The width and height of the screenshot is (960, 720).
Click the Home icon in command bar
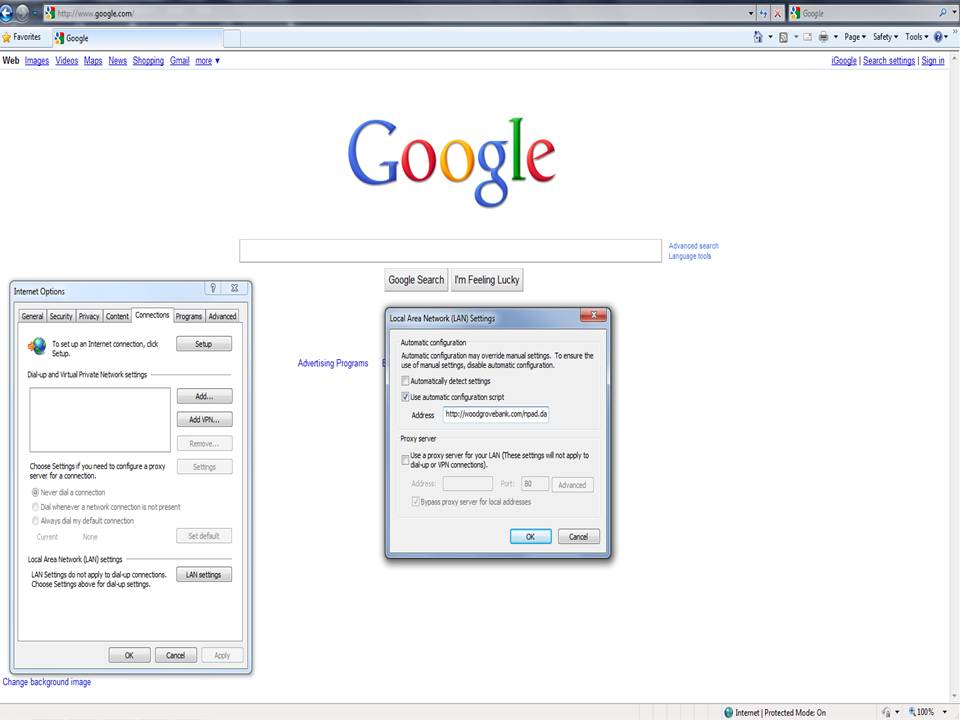click(758, 37)
